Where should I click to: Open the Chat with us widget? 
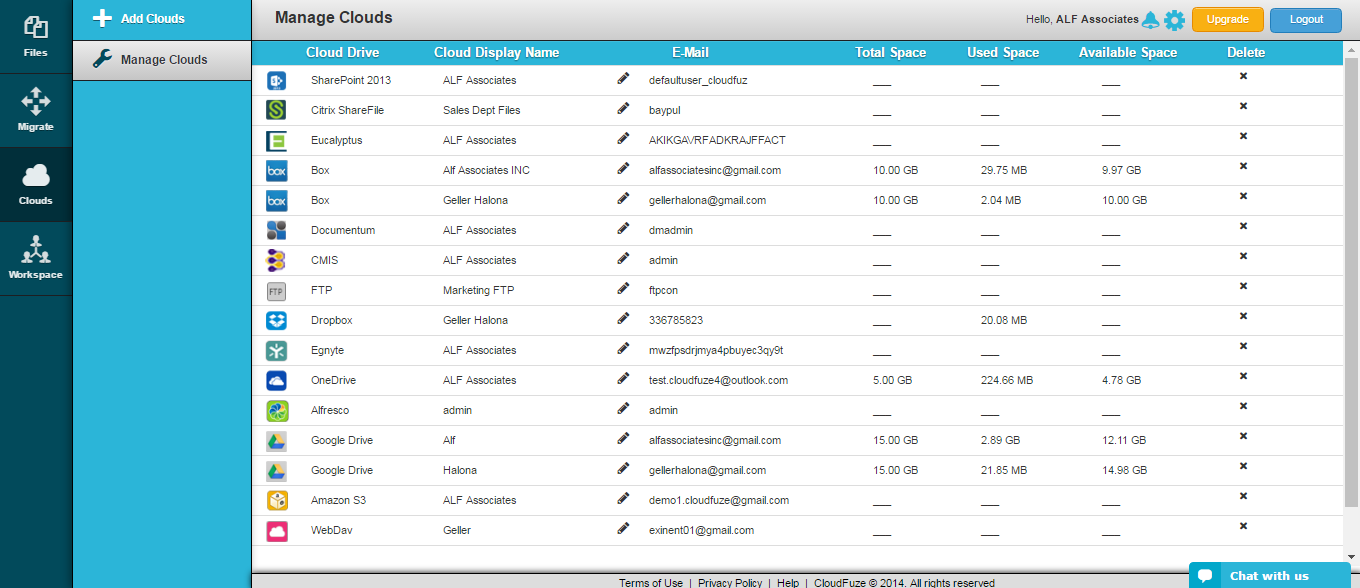click(x=1269, y=575)
